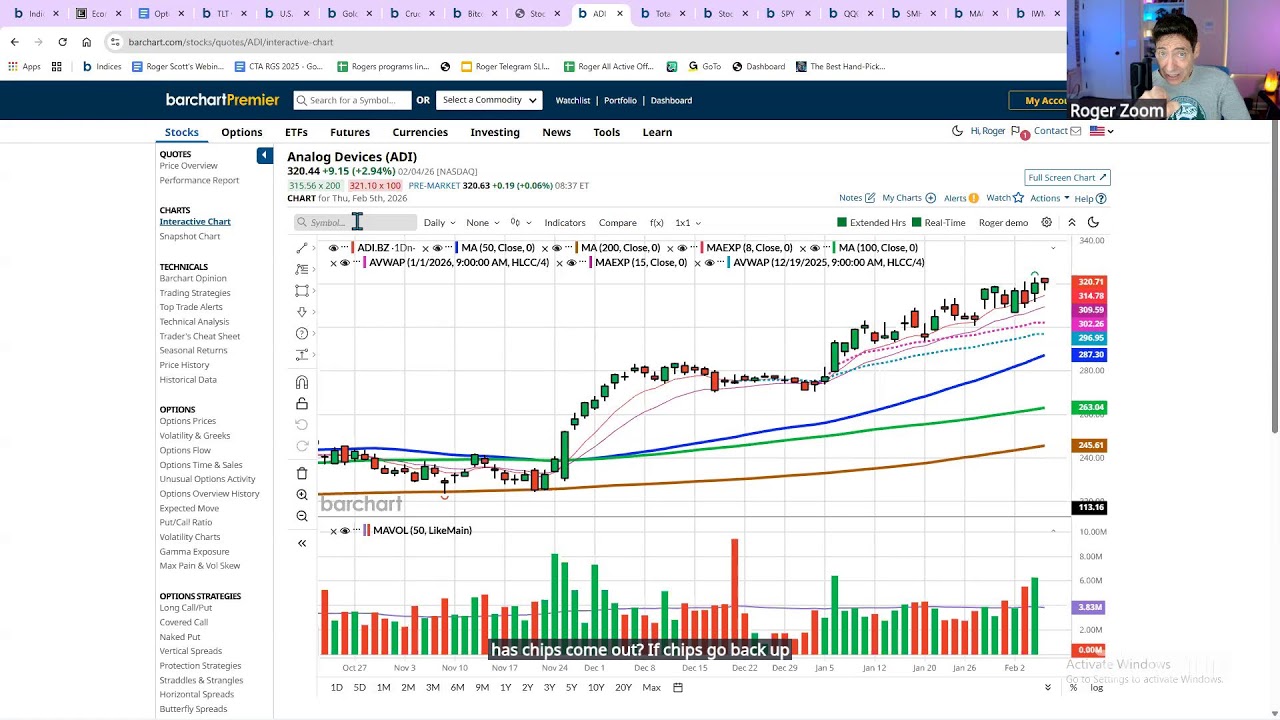Expand the main pane legend chevron

1052,248
